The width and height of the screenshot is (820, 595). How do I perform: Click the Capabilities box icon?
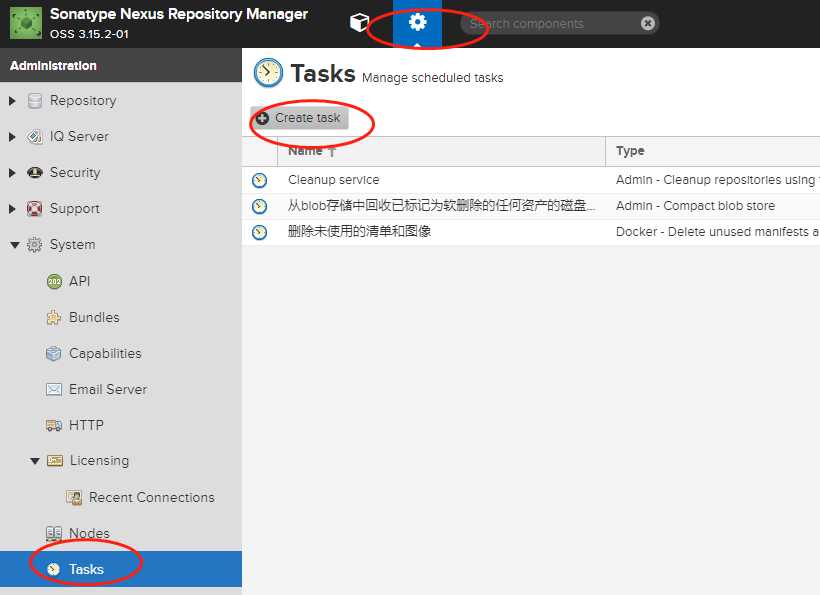coord(53,353)
